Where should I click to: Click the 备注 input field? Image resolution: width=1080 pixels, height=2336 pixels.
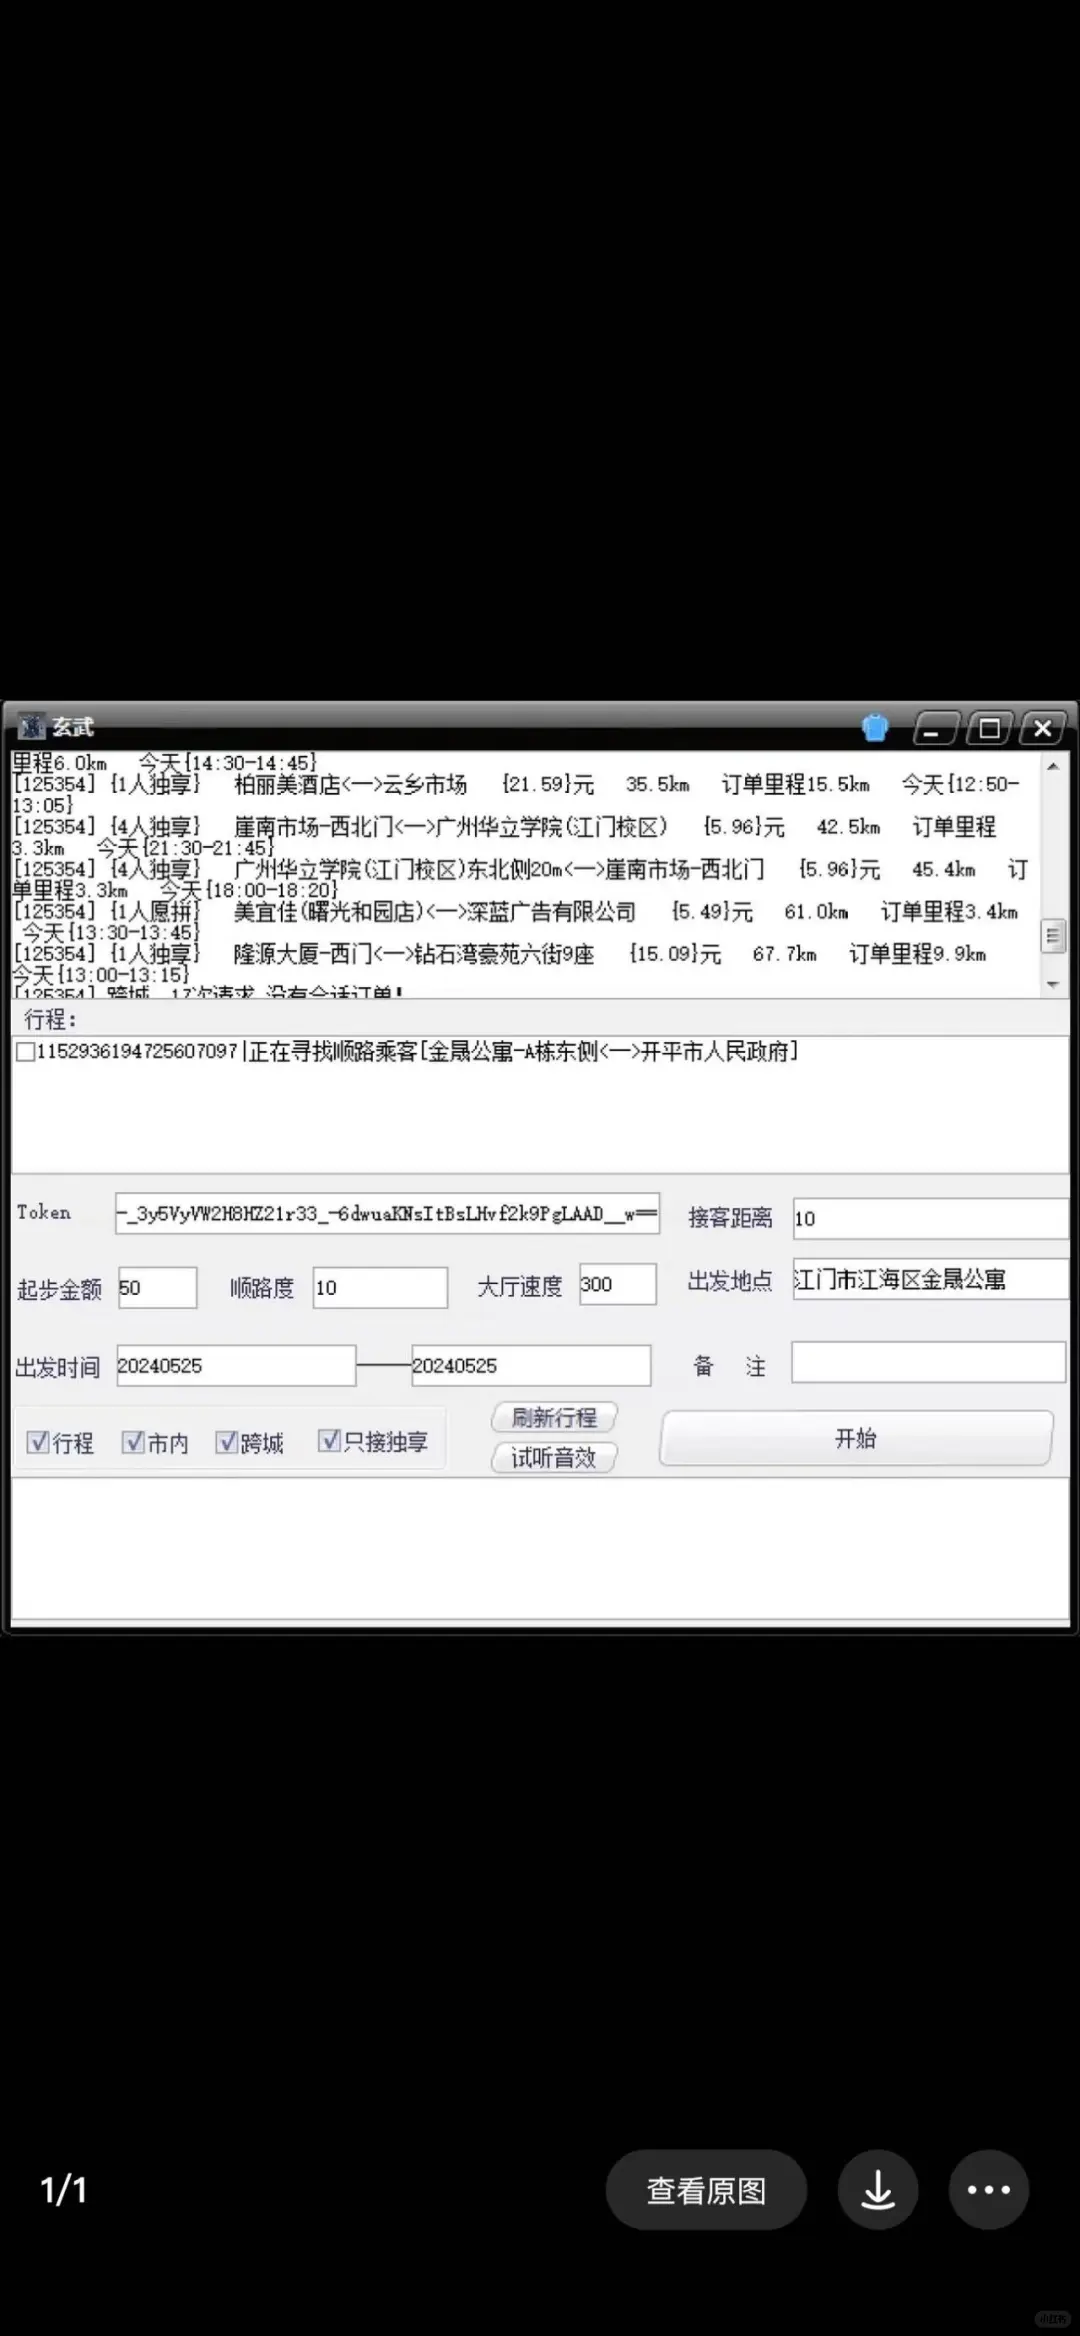click(x=928, y=1362)
